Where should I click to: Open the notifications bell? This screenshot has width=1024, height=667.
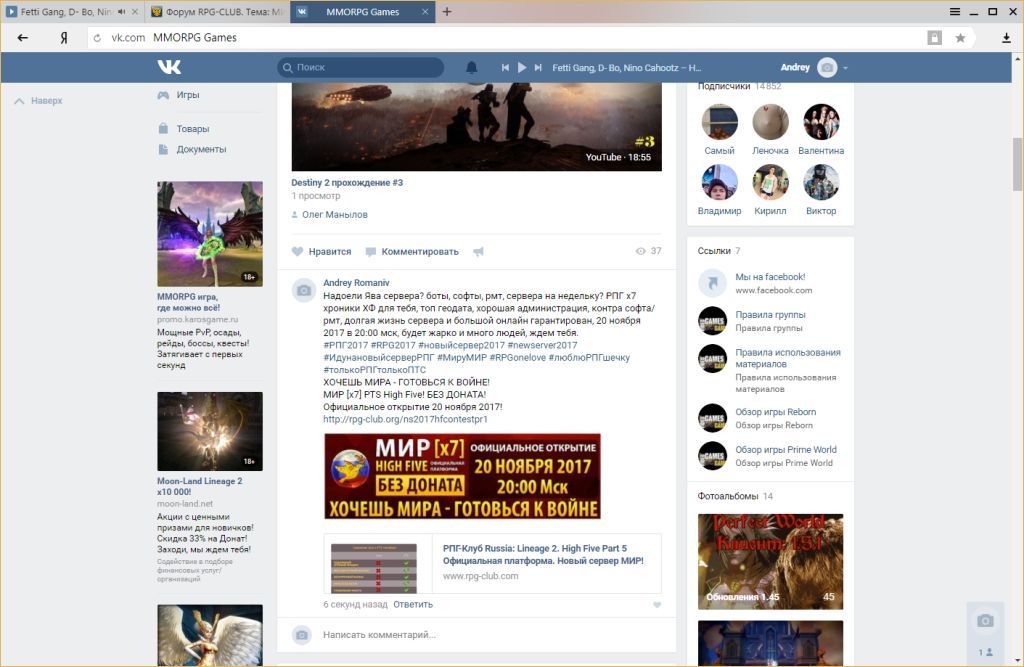472,67
